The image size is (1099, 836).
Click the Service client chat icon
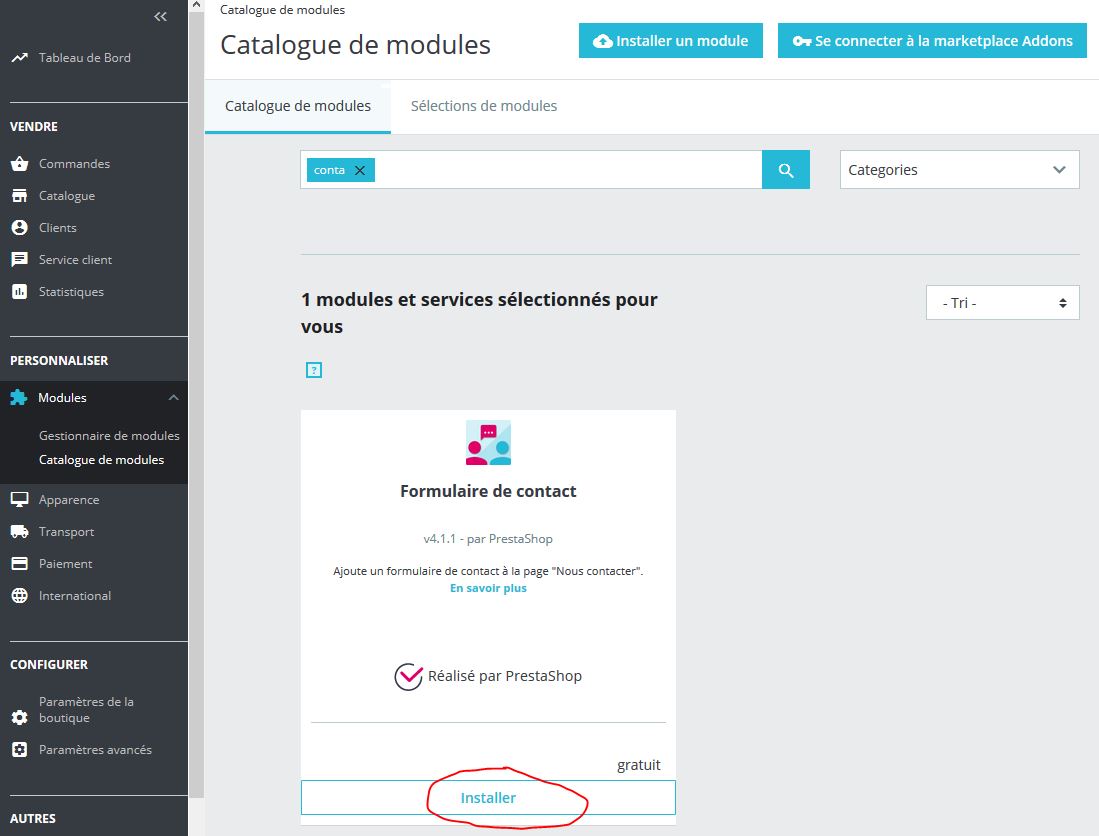coord(22,259)
